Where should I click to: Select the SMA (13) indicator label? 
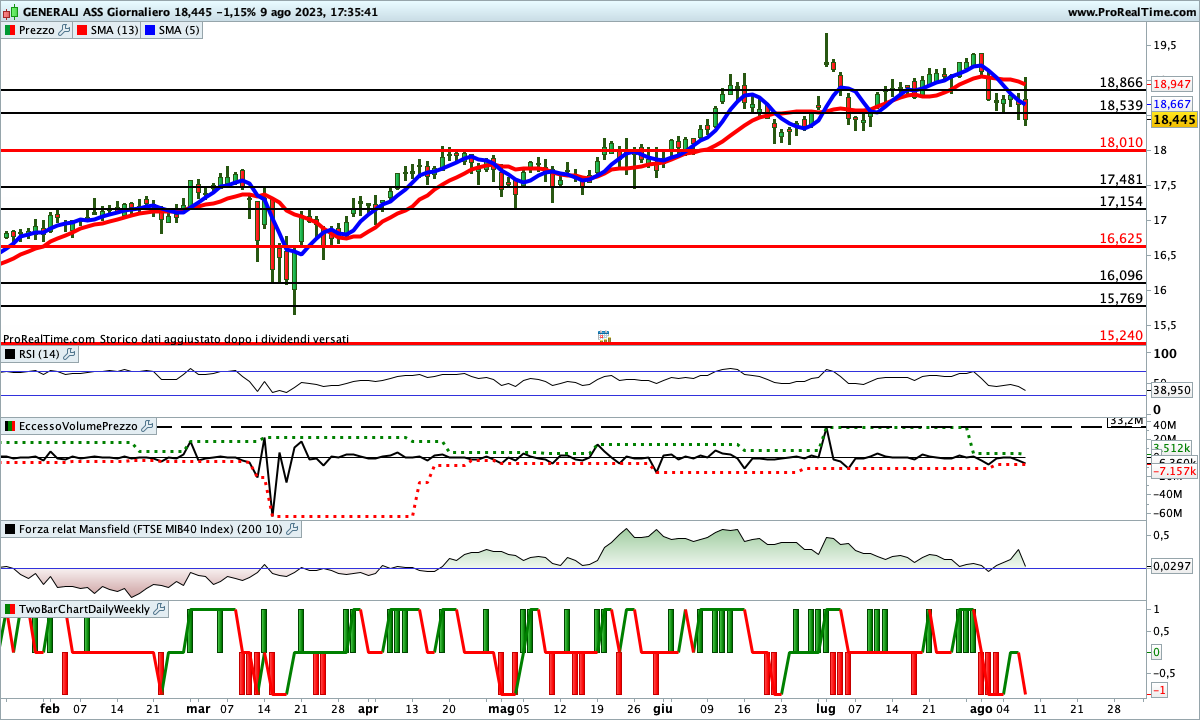pyautogui.click(x=115, y=30)
